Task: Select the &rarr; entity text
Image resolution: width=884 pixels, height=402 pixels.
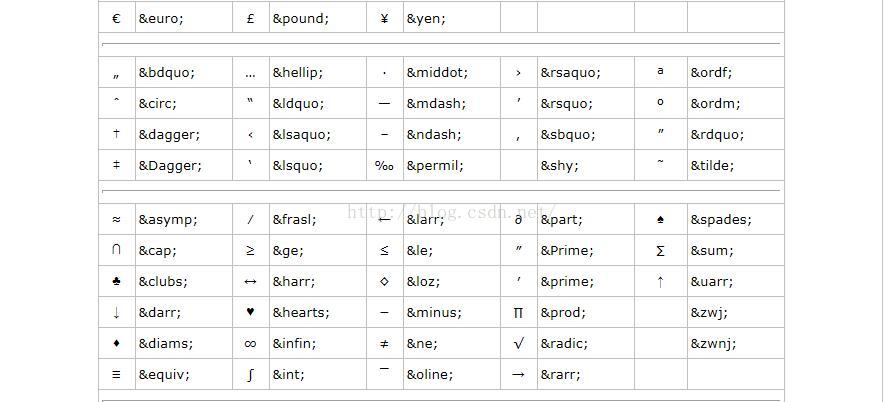Action: [x=560, y=374]
